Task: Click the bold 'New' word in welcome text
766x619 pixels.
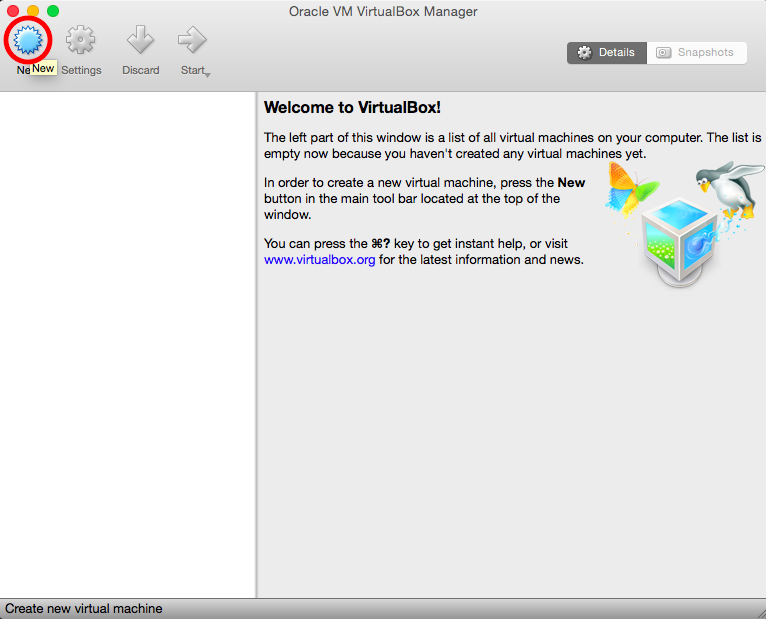Action: coord(571,183)
